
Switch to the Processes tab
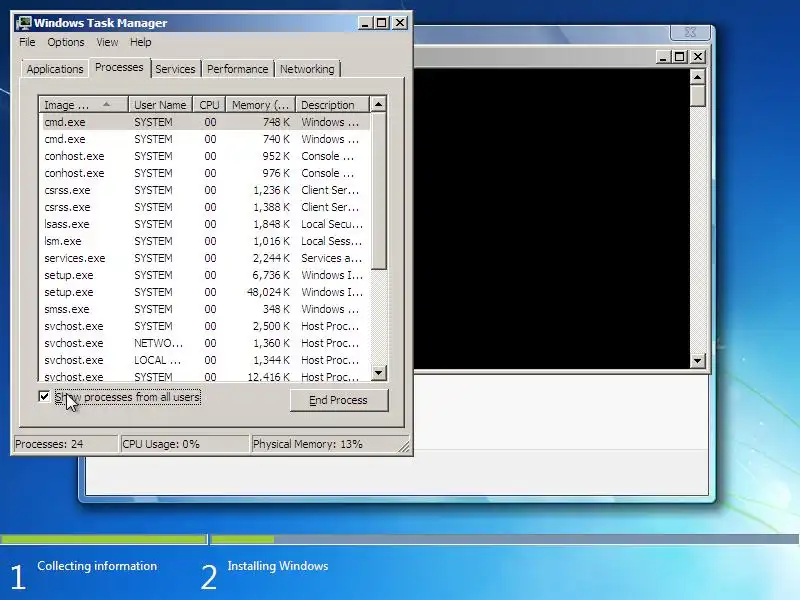click(x=119, y=67)
